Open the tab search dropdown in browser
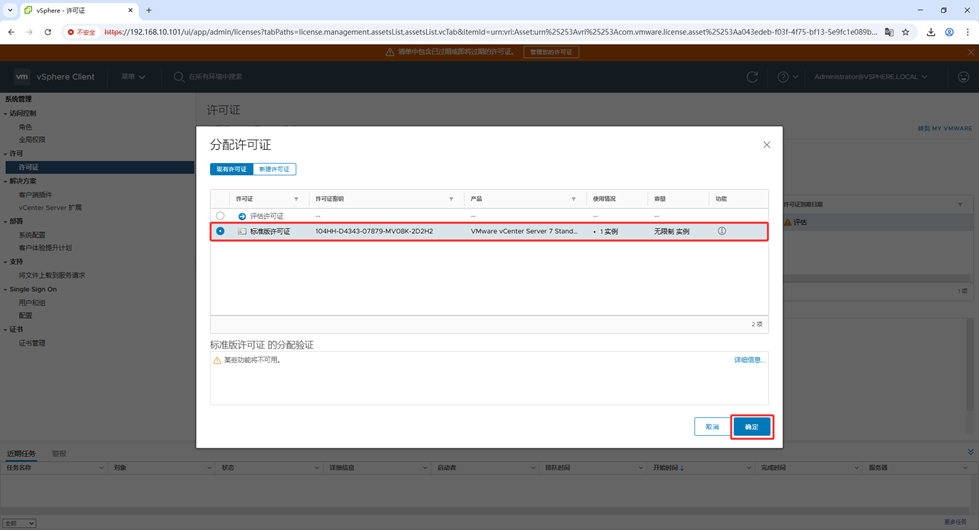The width and height of the screenshot is (979, 530). click(10, 10)
